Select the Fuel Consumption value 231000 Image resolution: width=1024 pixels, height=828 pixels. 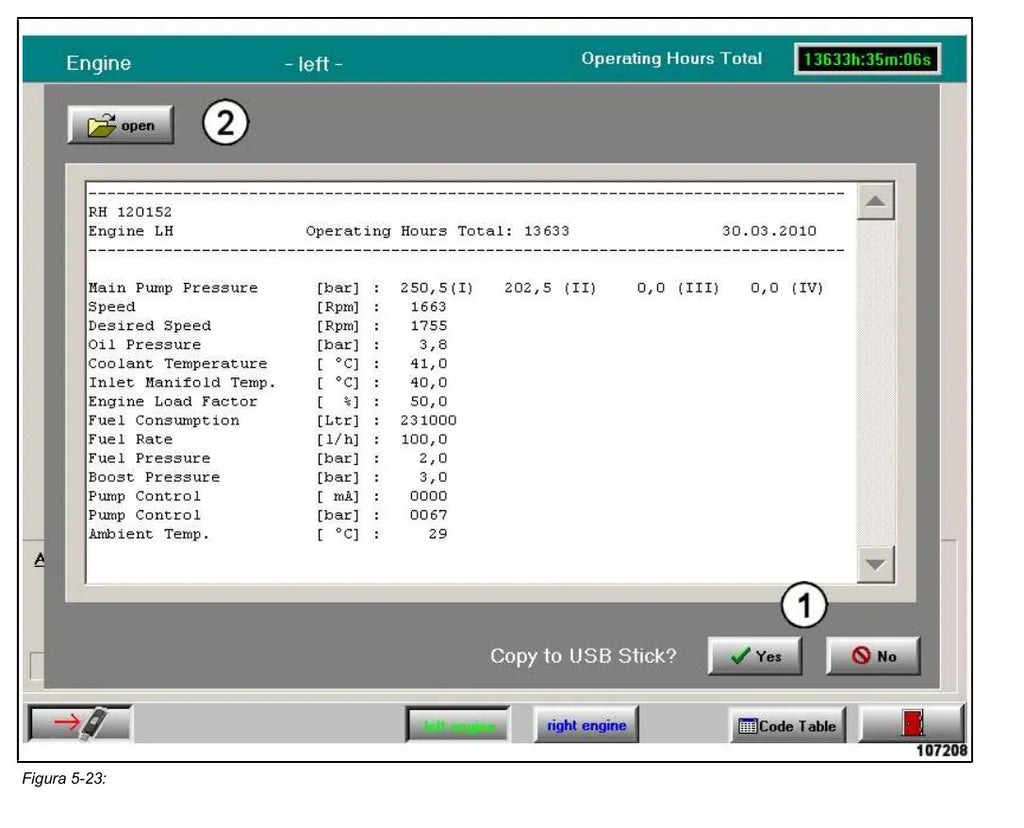(428, 421)
